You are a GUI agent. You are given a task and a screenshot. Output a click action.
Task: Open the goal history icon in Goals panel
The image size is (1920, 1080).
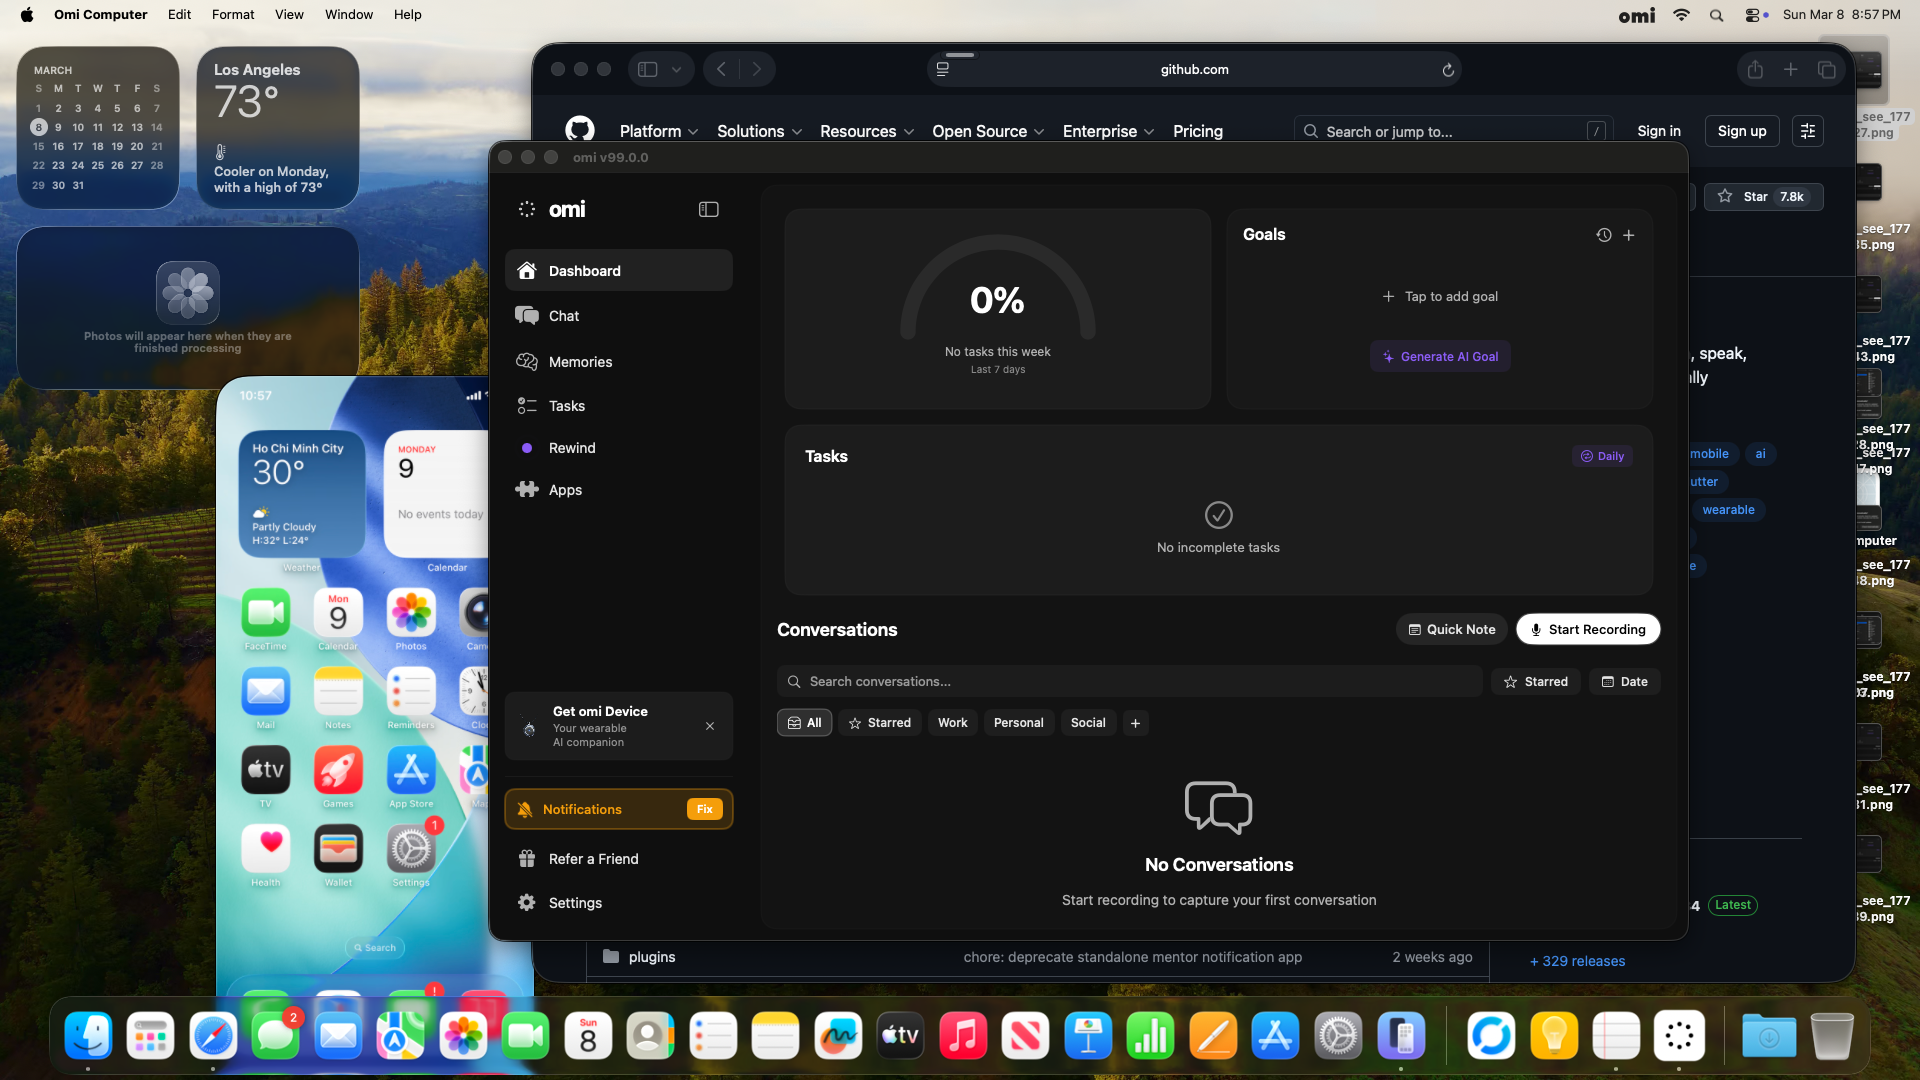[1603, 235]
